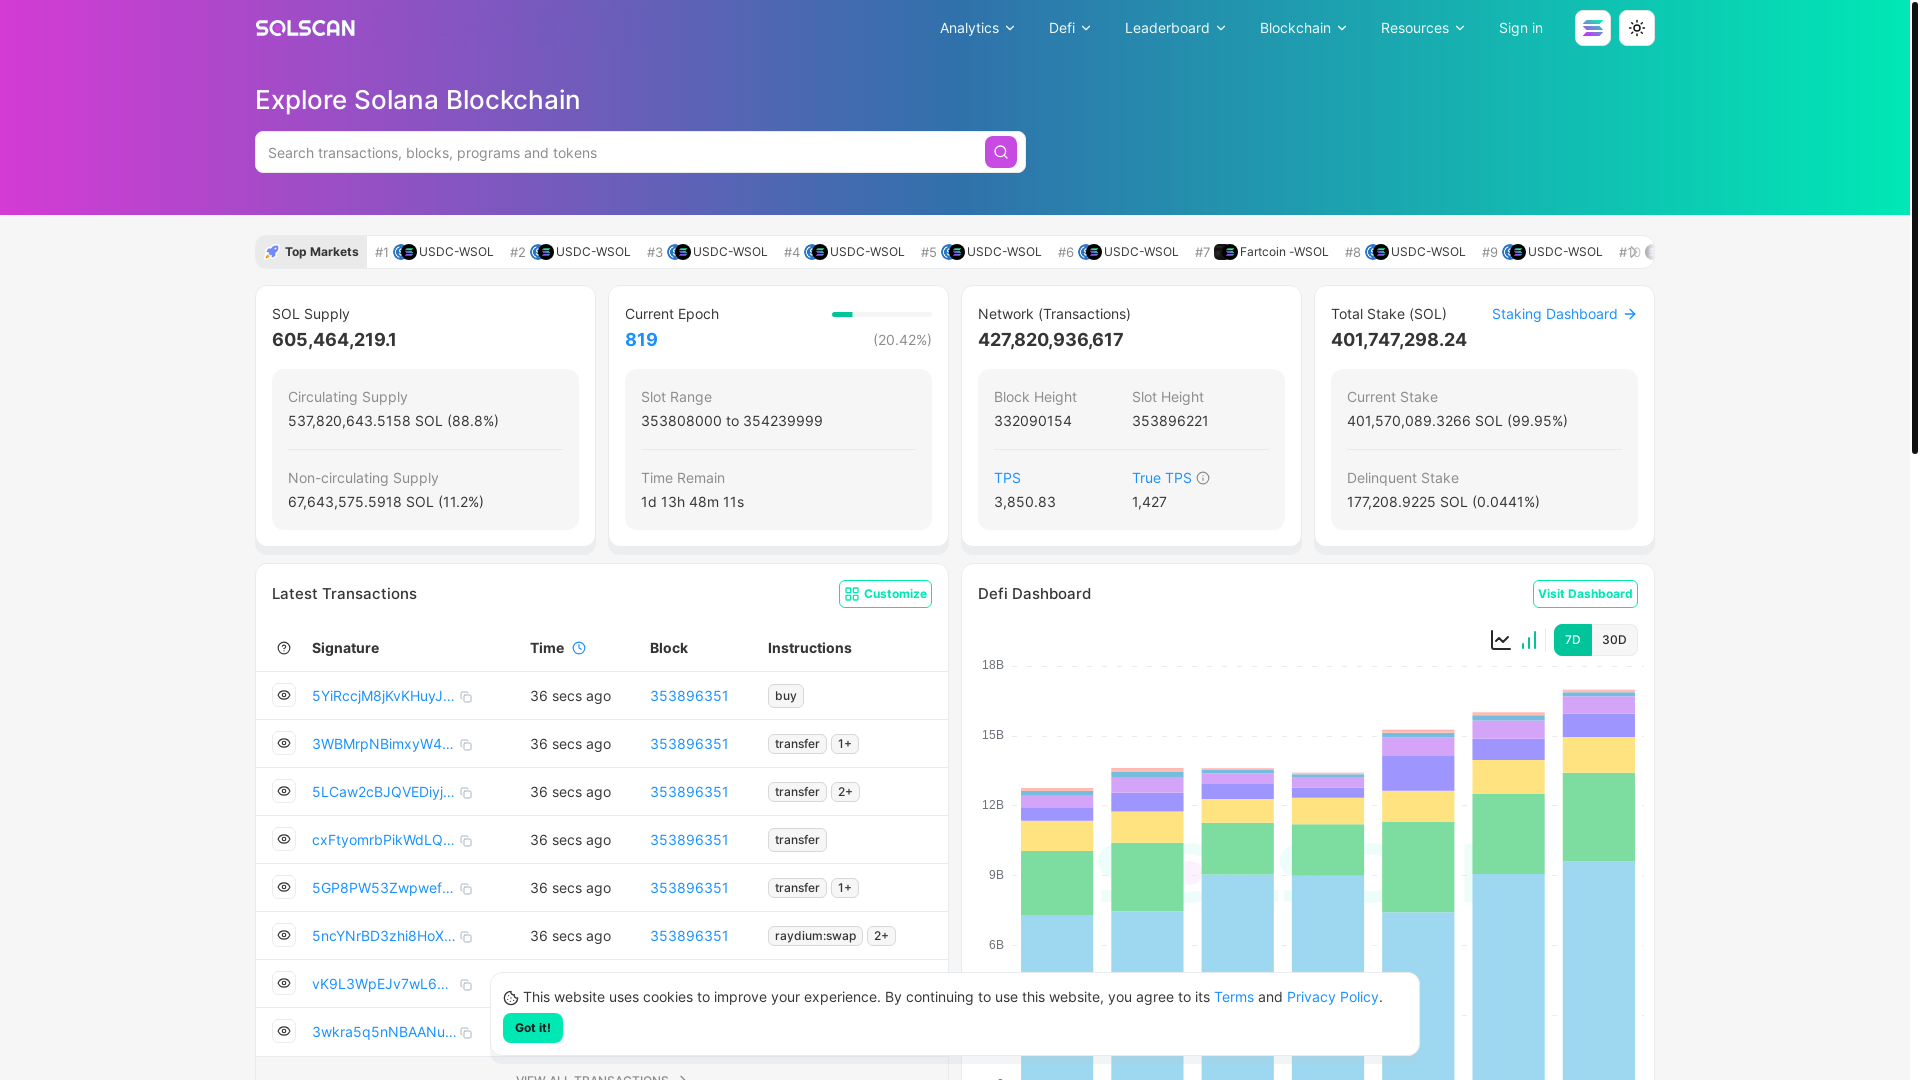
Task: Preview transaction 5GP8PW53Zwpwef... eye icon
Action: coord(284,887)
